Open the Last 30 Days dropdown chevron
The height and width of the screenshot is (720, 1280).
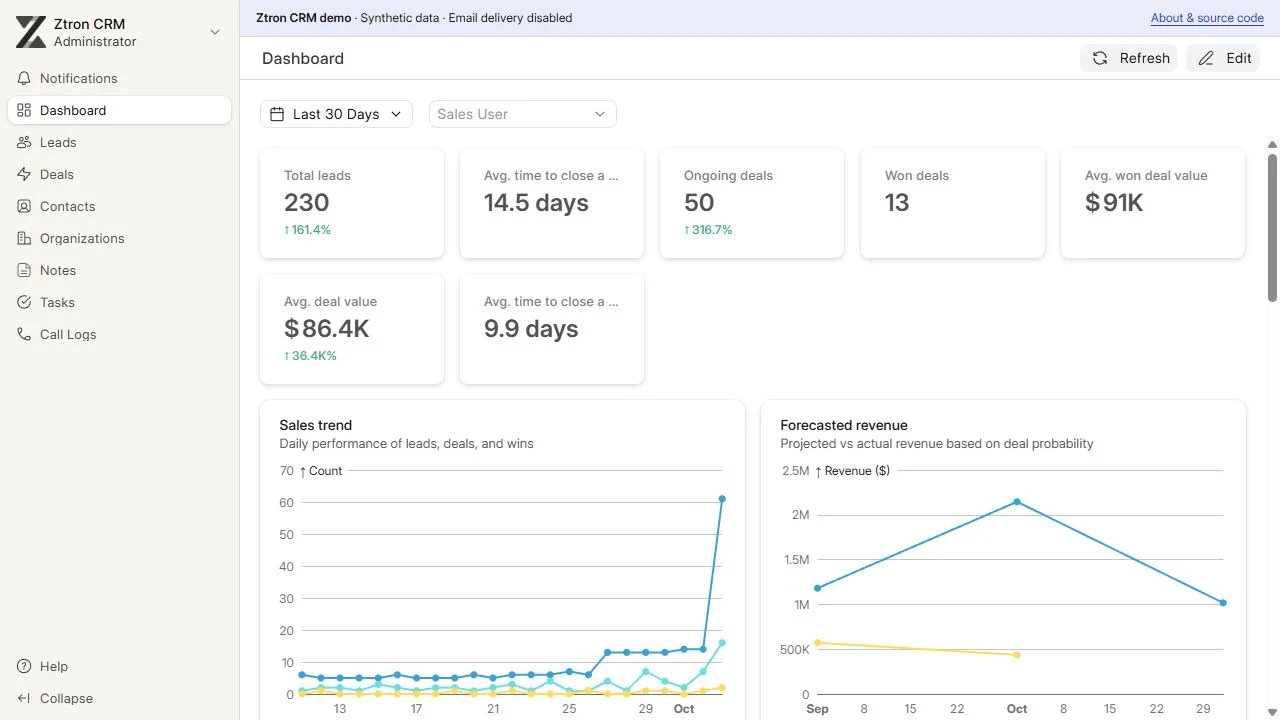(396, 114)
